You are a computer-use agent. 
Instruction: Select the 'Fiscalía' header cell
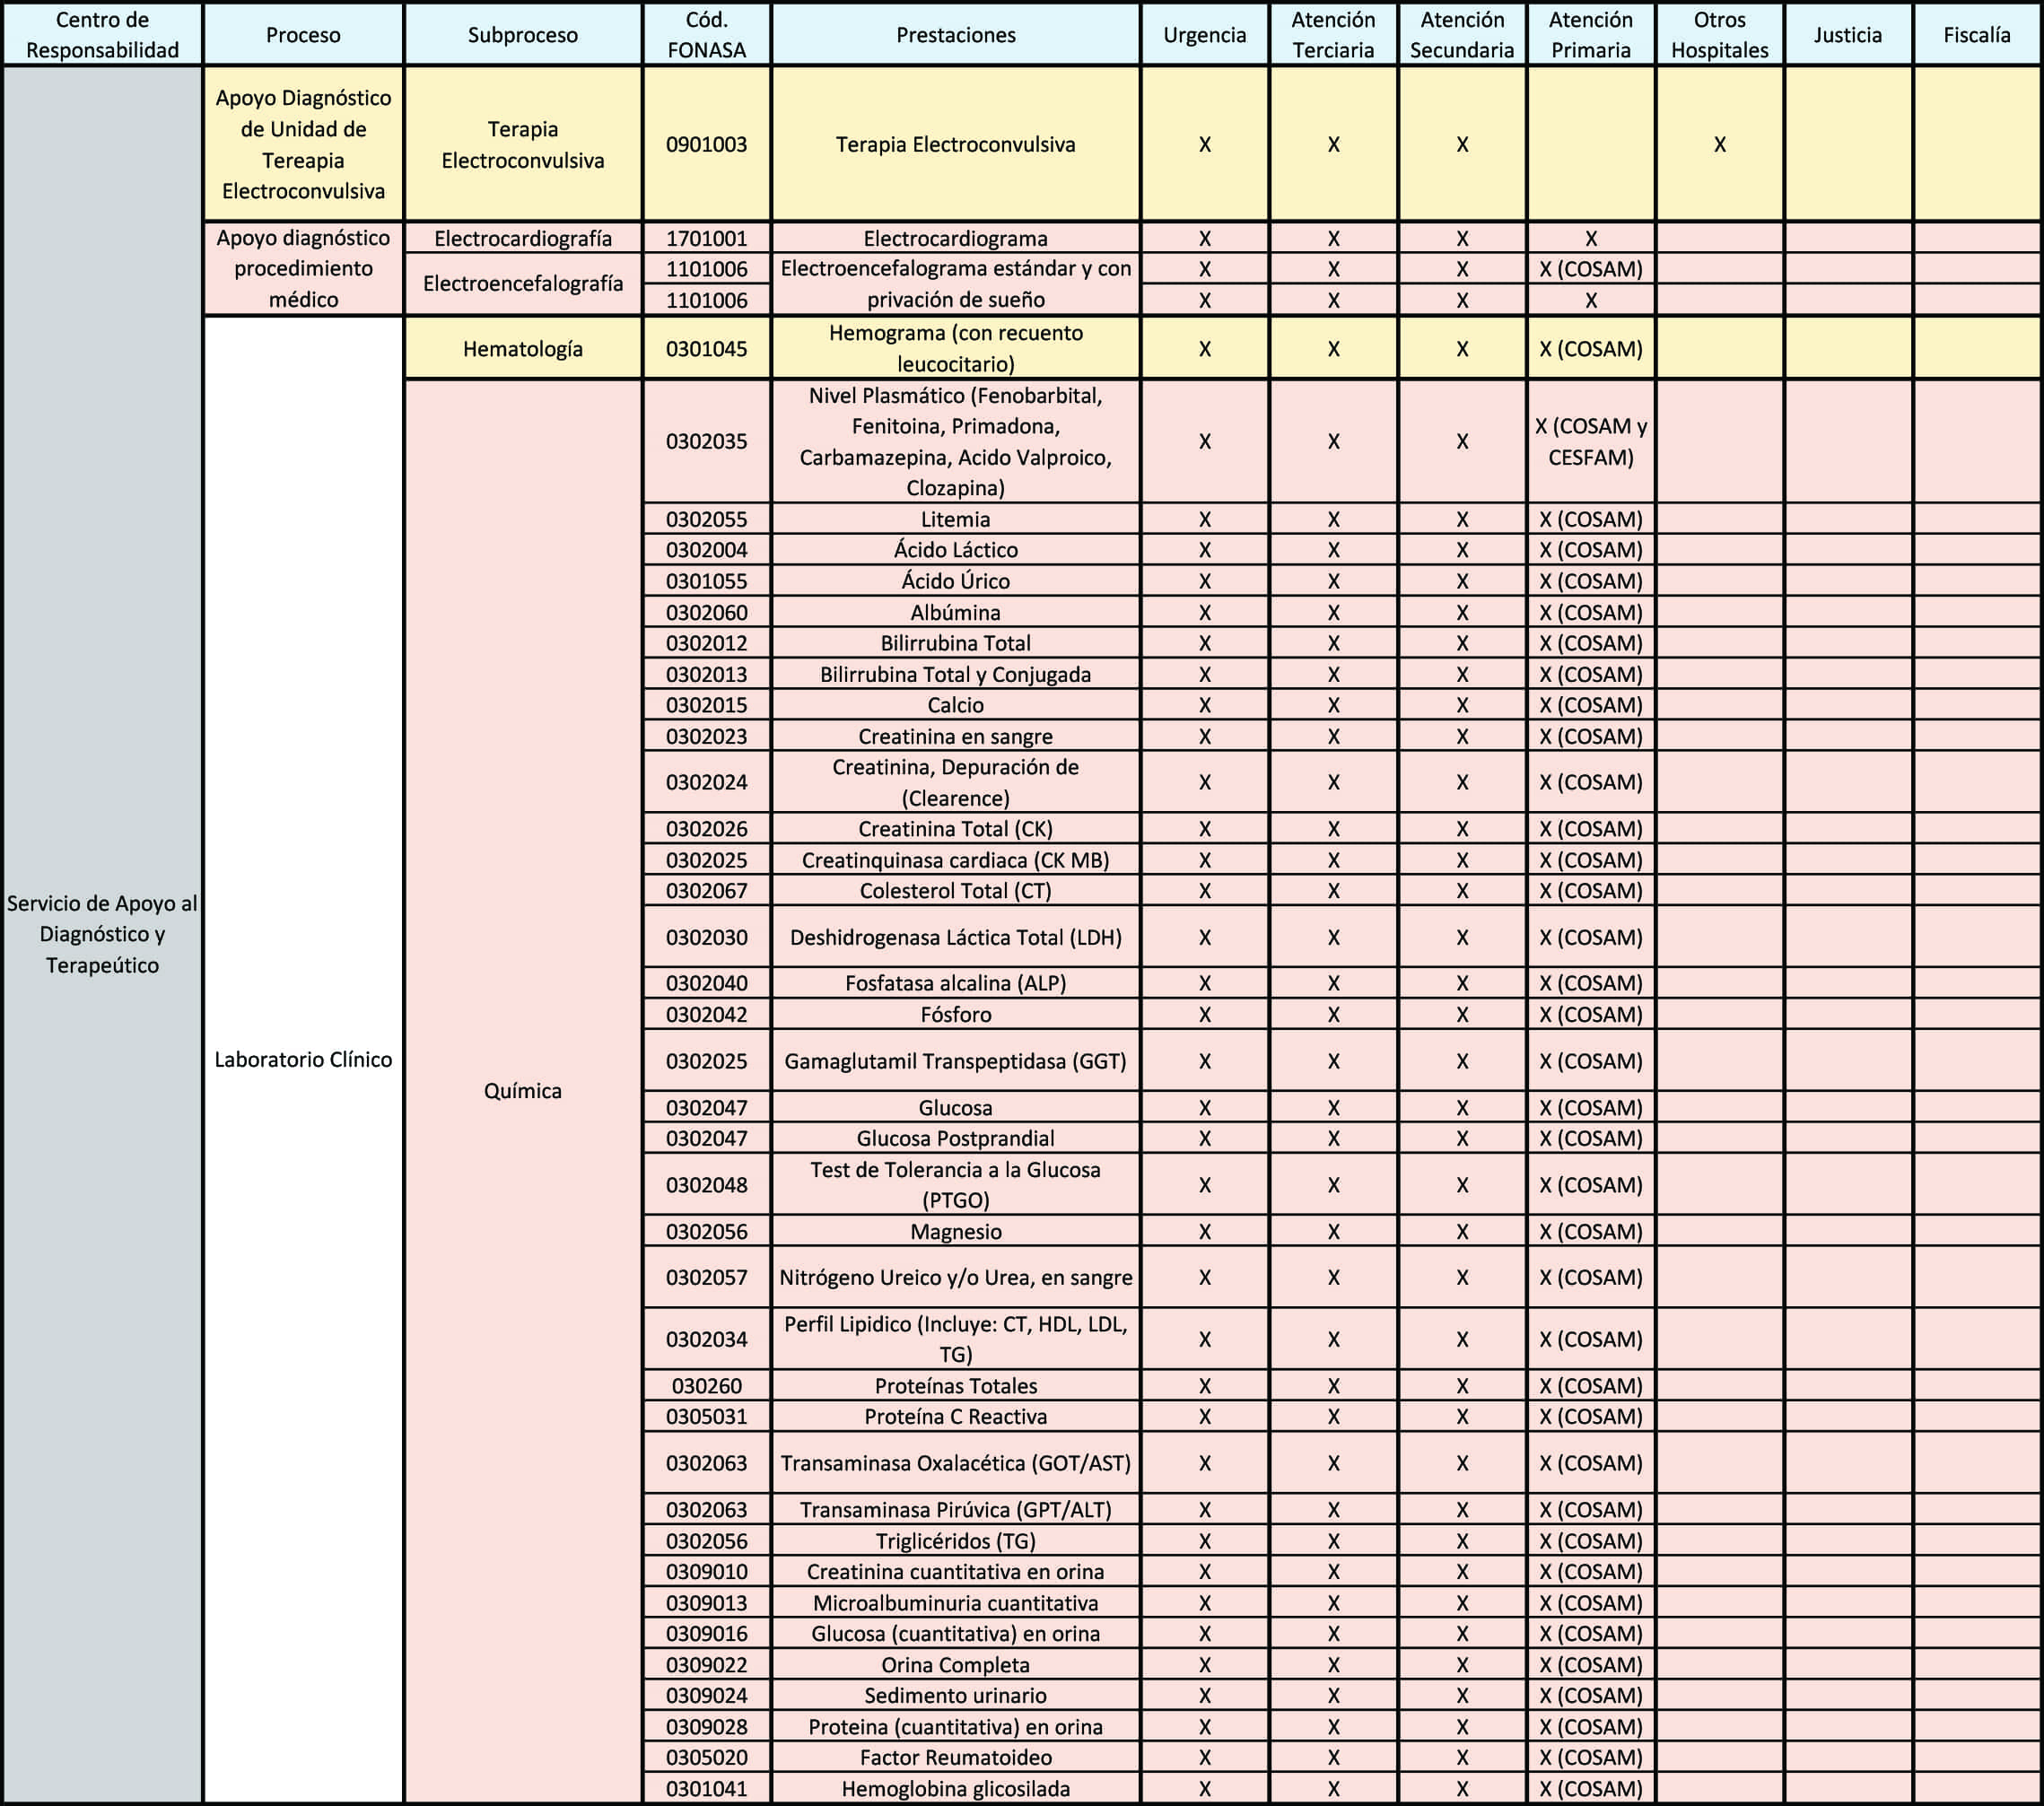click(x=1976, y=35)
